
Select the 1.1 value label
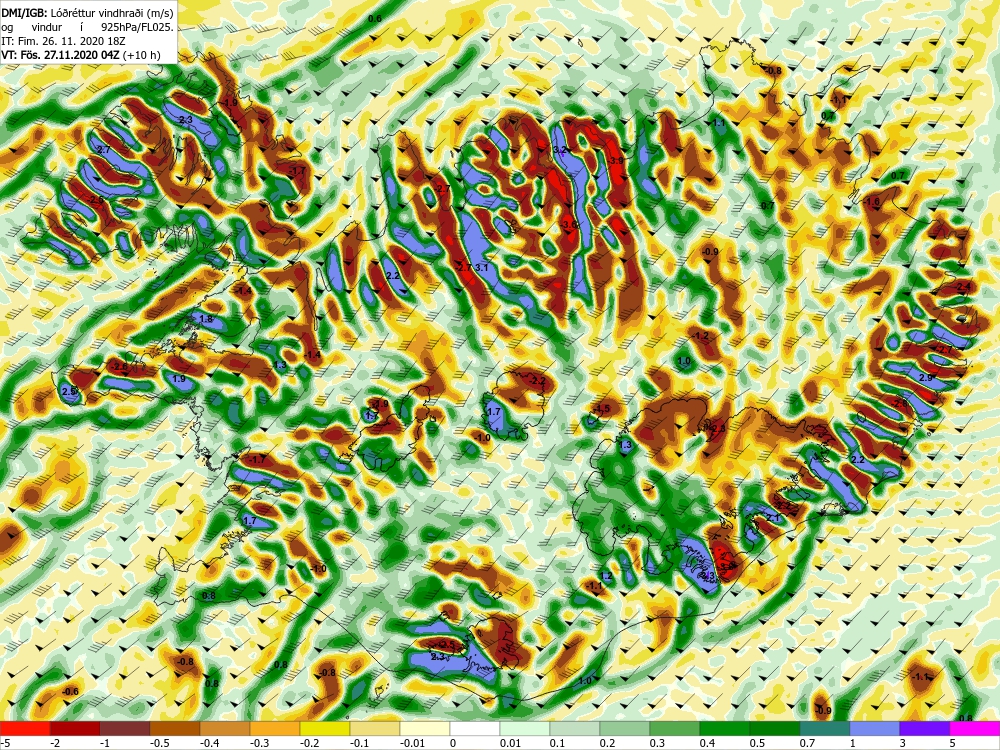pyautogui.click(x=719, y=122)
